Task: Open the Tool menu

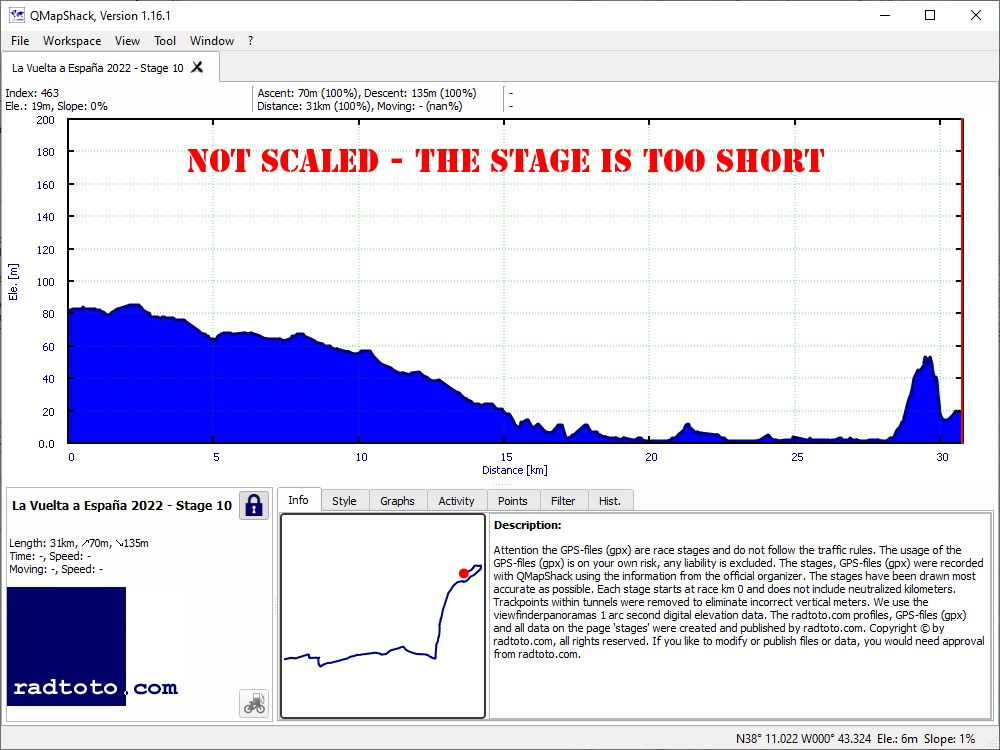Action: 165,41
